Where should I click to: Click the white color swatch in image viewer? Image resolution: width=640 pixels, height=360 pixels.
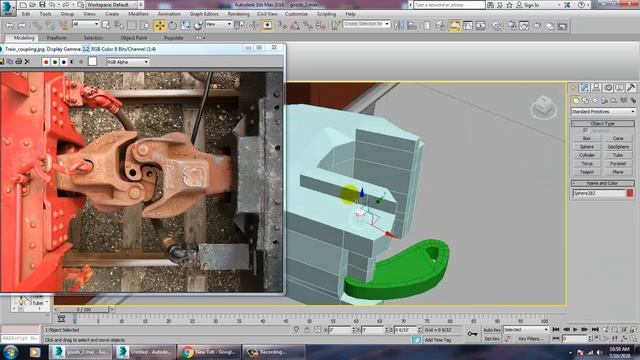pyautogui.click(x=92, y=62)
